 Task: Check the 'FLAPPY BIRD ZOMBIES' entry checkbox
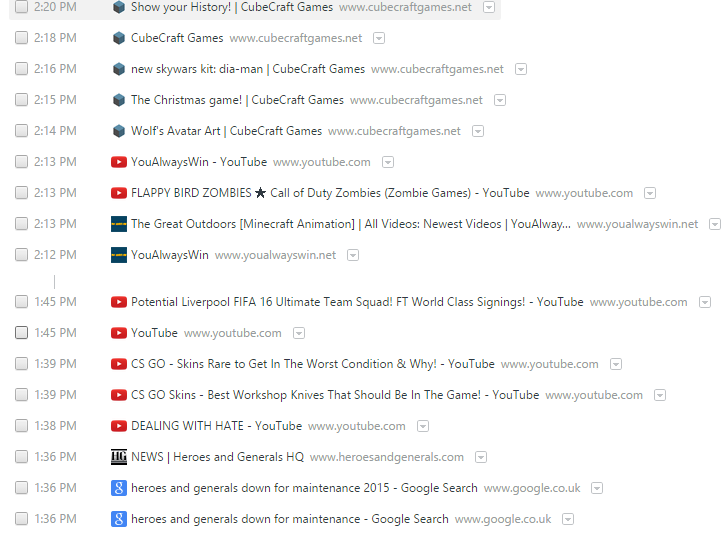21,192
